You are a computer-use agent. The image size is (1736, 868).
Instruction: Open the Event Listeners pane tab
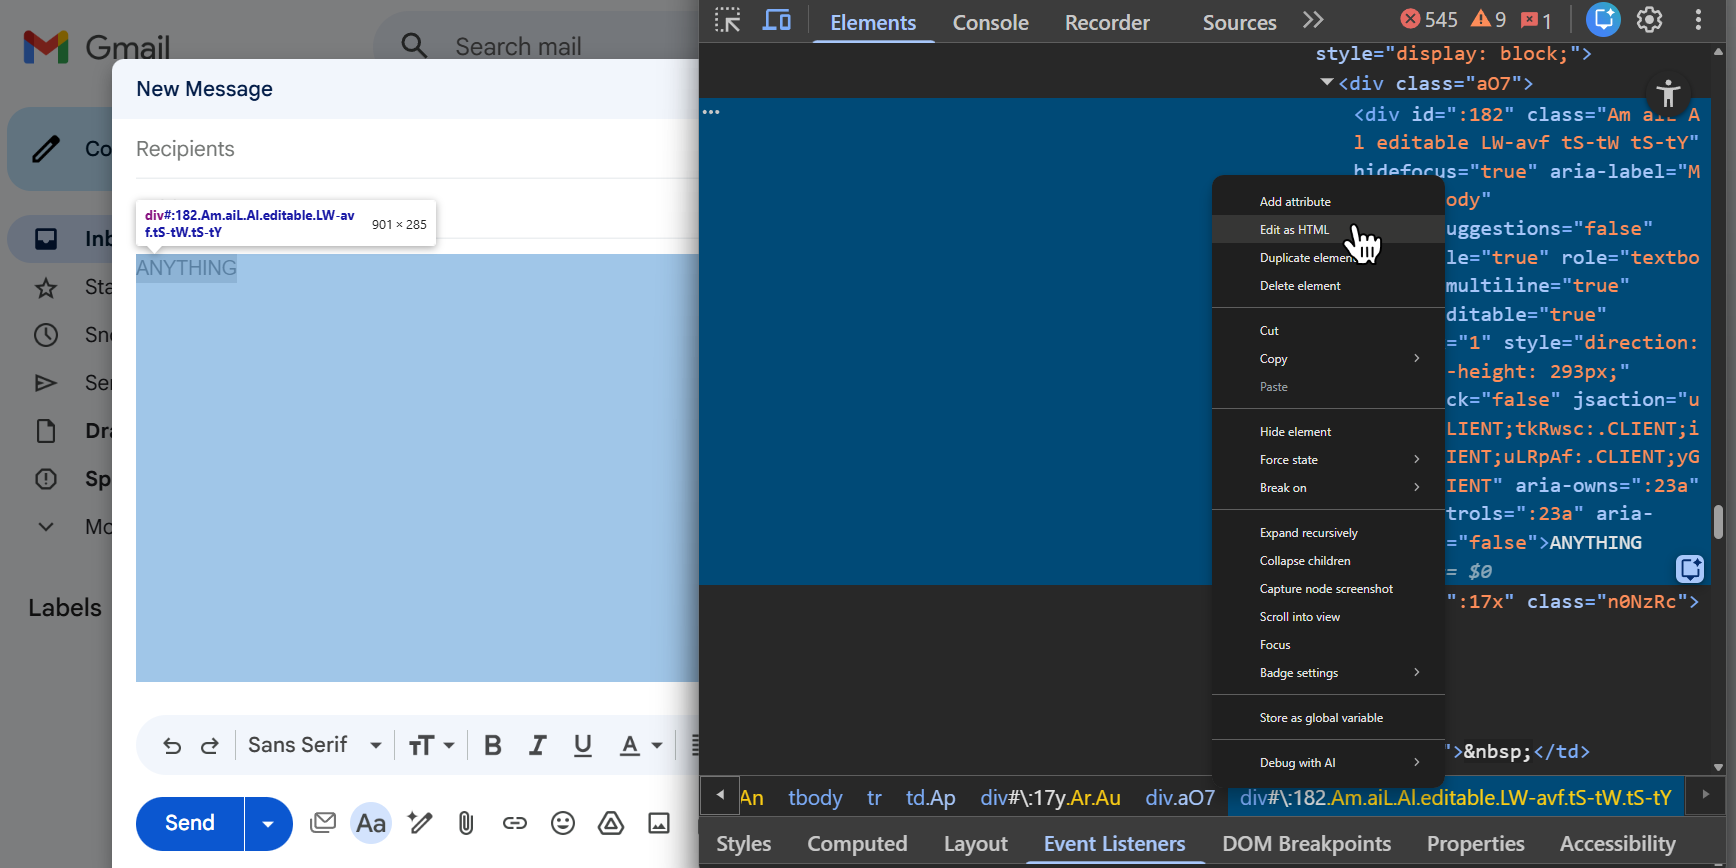1114,844
